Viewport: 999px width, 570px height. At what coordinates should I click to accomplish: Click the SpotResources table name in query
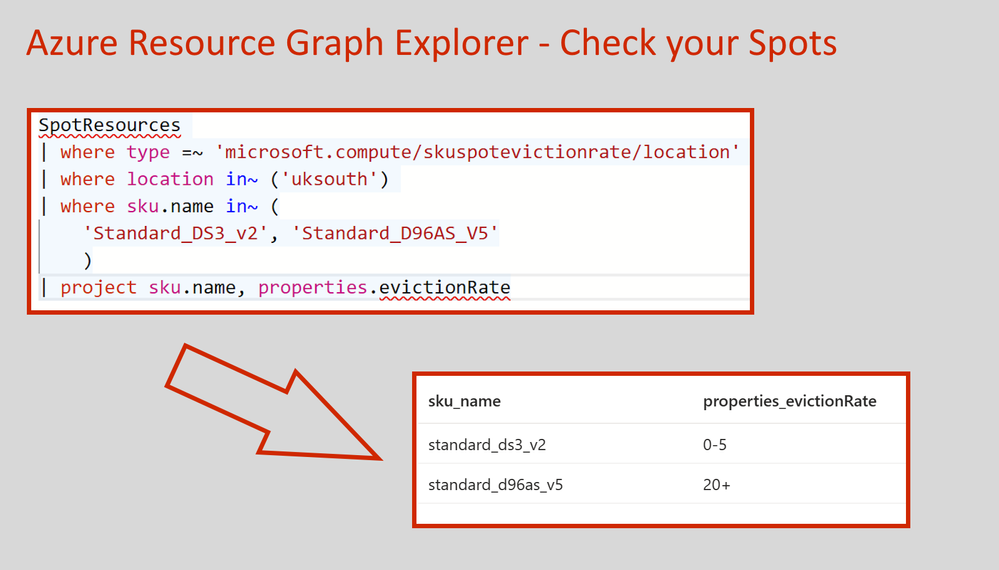tap(110, 126)
